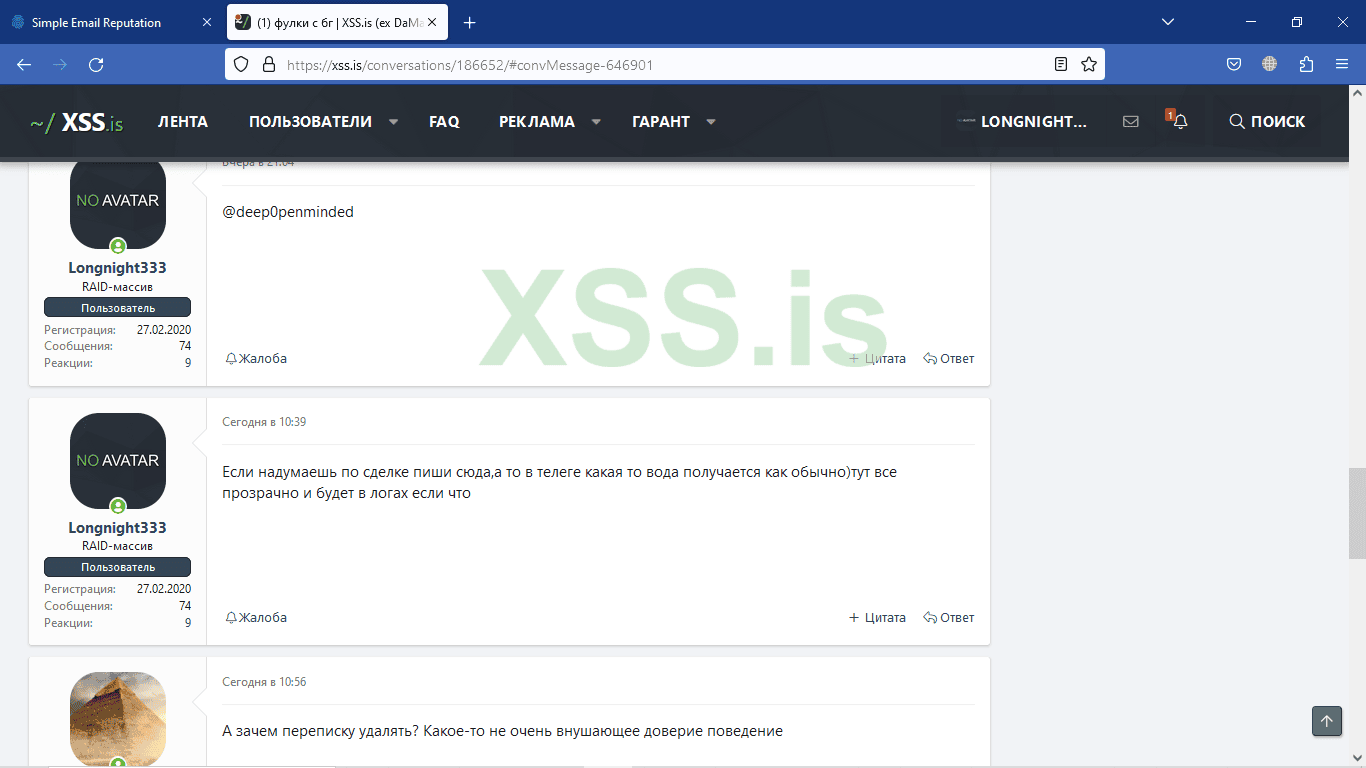List all tabs dropdown arrow
This screenshot has width=1366, height=768.
click(x=1169, y=22)
